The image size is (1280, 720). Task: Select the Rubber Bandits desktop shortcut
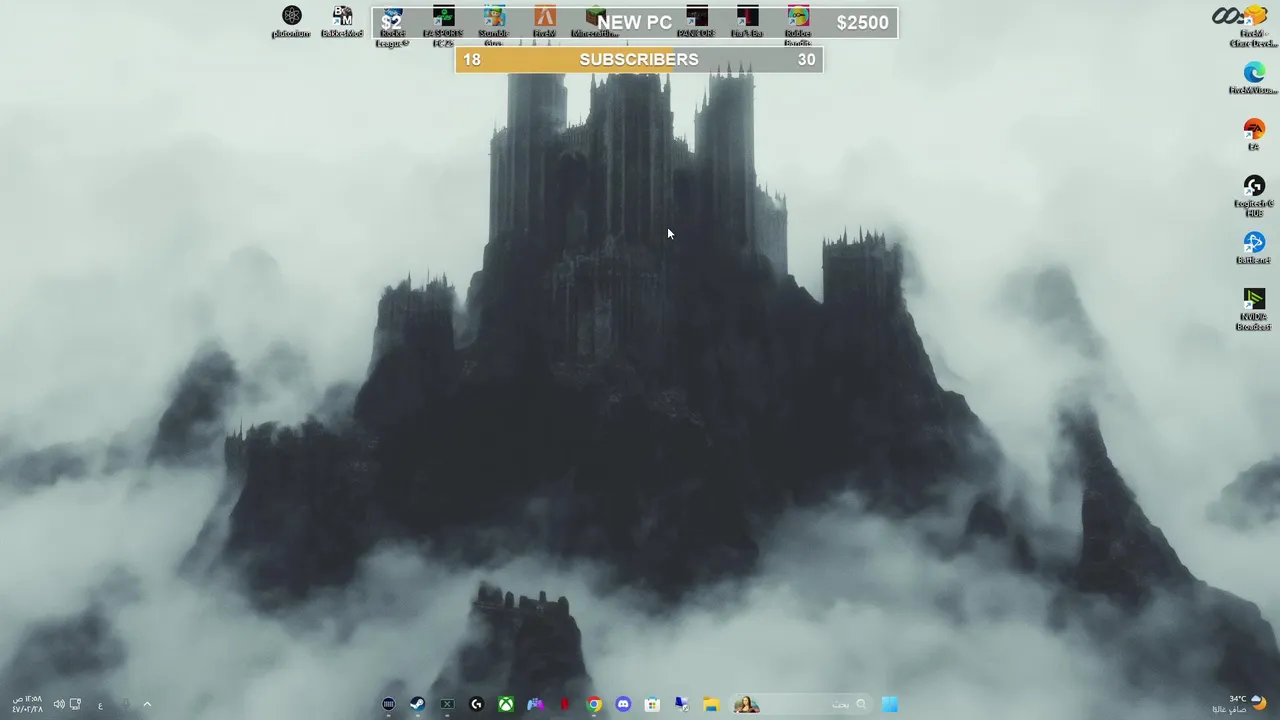(798, 26)
